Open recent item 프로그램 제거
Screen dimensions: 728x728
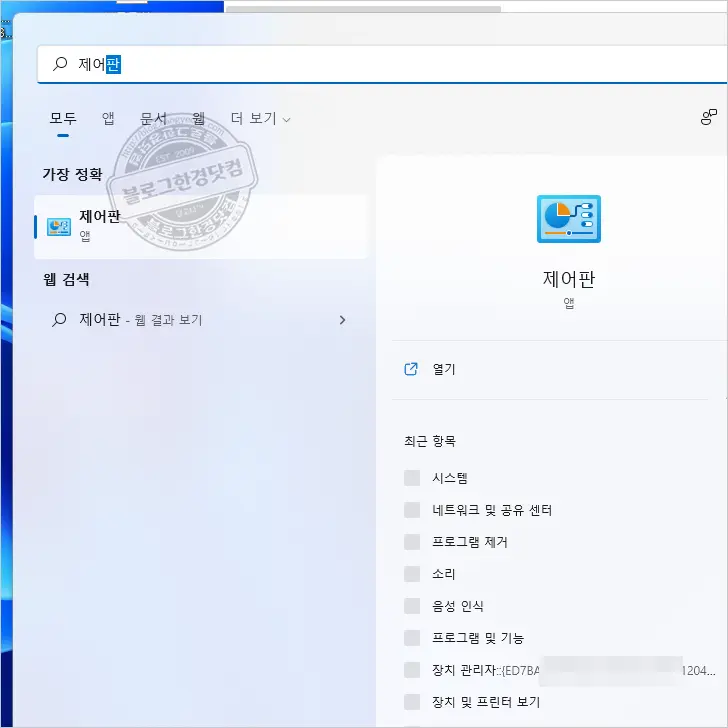pyautogui.click(x=469, y=542)
